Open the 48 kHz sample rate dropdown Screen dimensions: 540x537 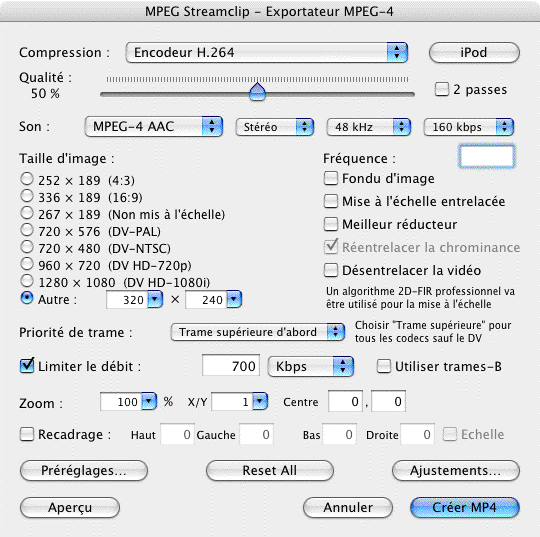(368, 127)
